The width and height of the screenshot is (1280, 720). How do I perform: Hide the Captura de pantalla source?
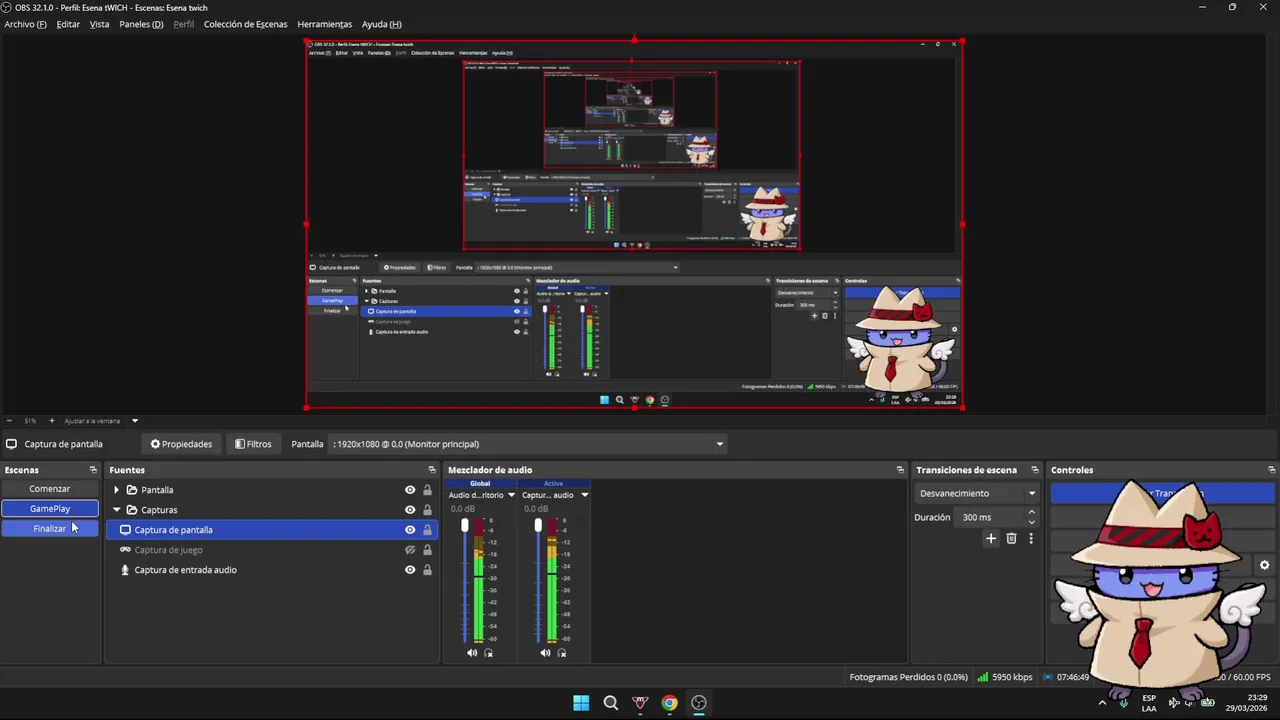pyautogui.click(x=410, y=530)
